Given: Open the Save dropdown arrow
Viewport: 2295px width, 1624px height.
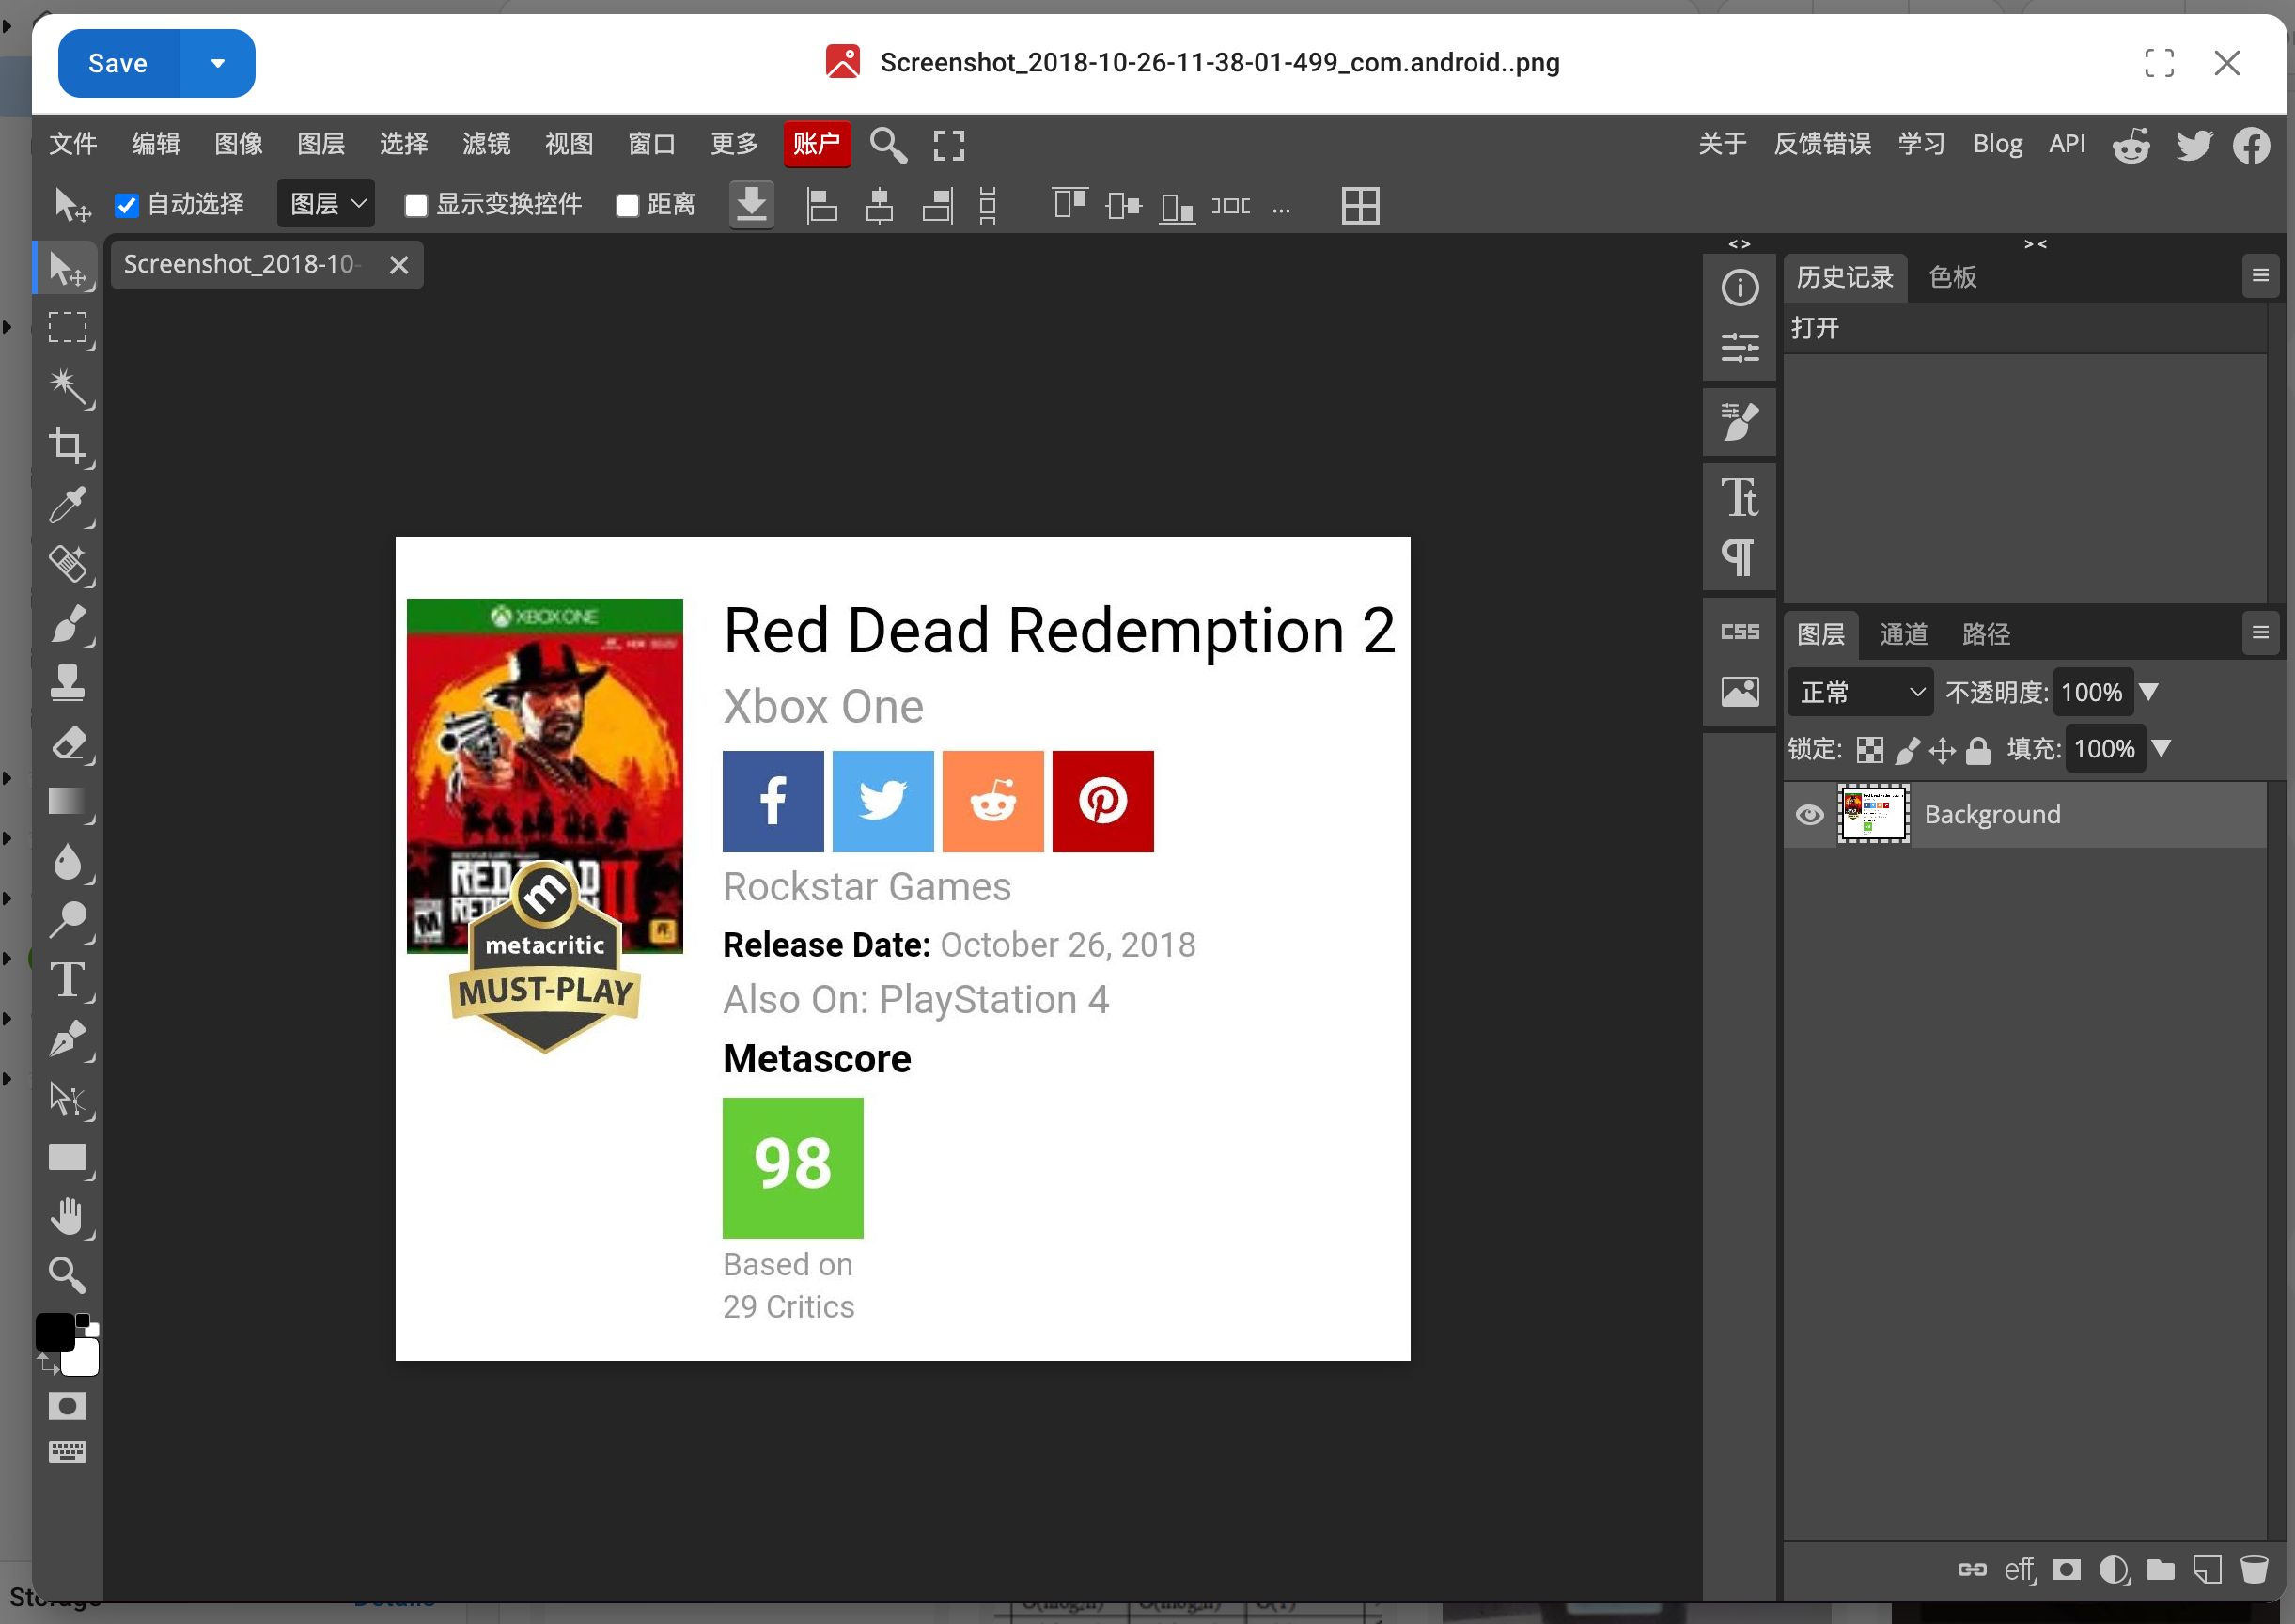Looking at the screenshot, I should (218, 64).
